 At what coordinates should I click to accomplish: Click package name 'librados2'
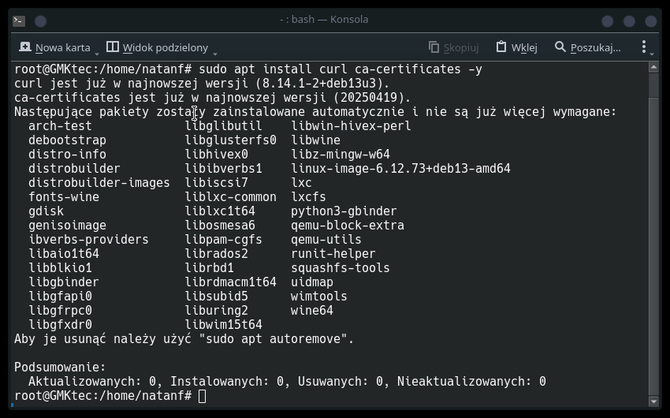coord(216,254)
